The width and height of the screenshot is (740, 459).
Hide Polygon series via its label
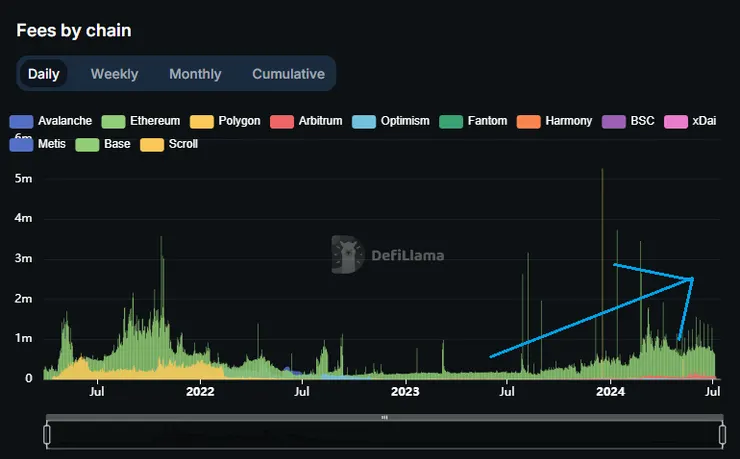[x=239, y=121]
